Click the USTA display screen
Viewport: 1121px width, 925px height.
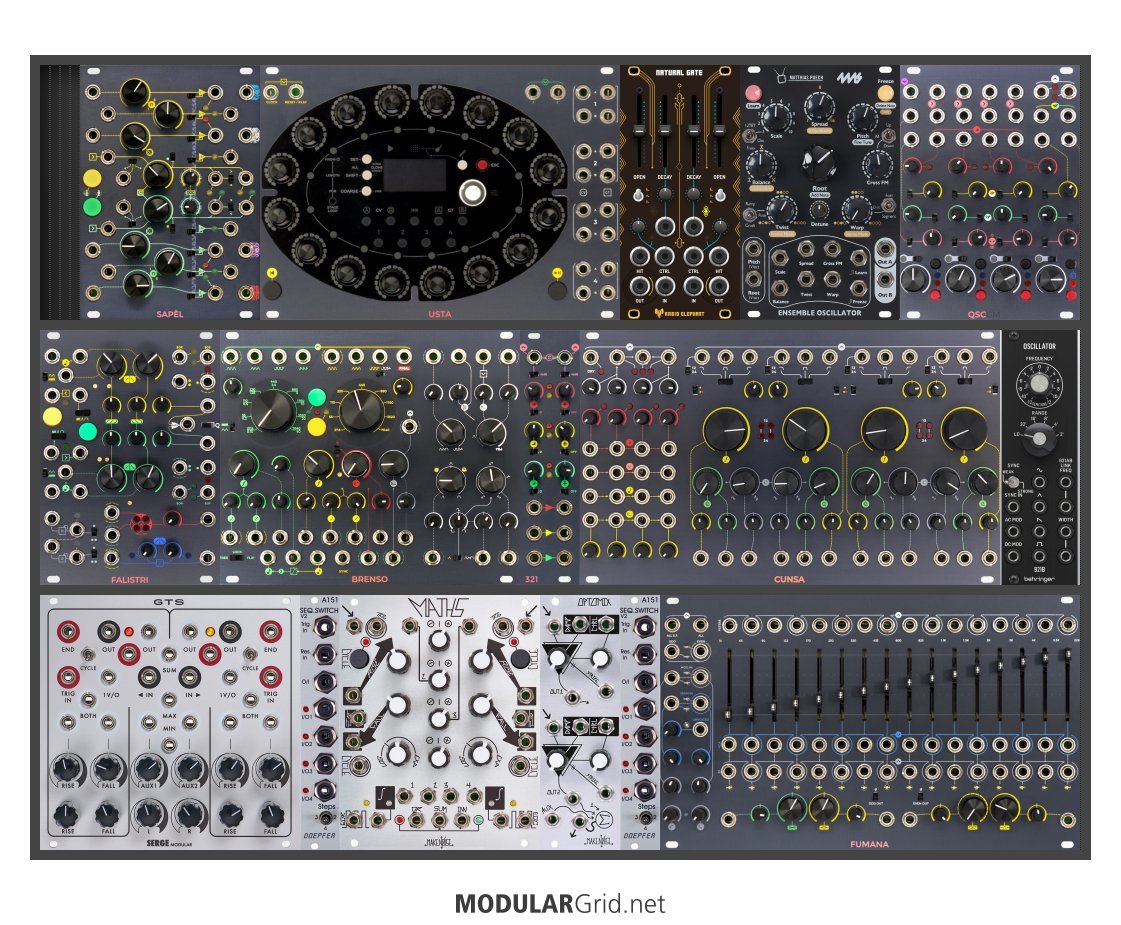tap(414, 176)
